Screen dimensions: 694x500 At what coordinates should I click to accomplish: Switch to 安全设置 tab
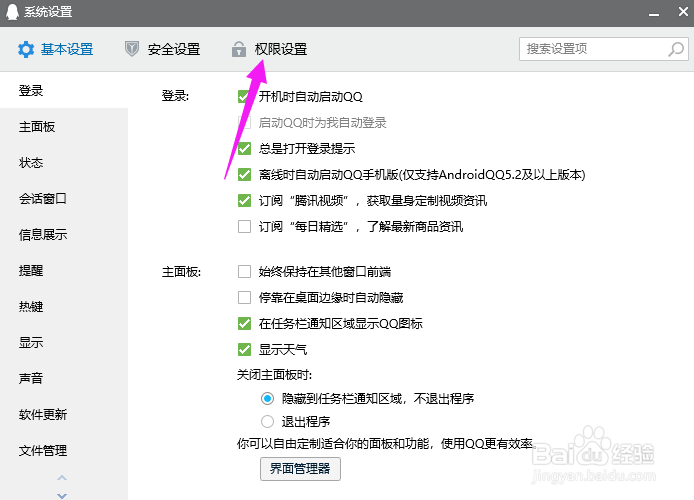pos(162,49)
